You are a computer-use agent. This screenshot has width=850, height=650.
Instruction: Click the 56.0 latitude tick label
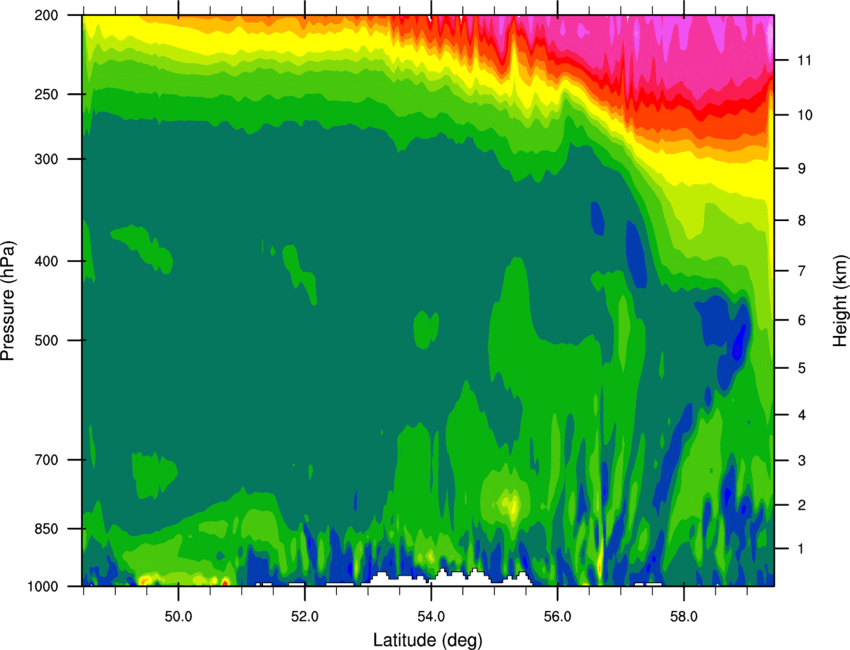tap(558, 617)
